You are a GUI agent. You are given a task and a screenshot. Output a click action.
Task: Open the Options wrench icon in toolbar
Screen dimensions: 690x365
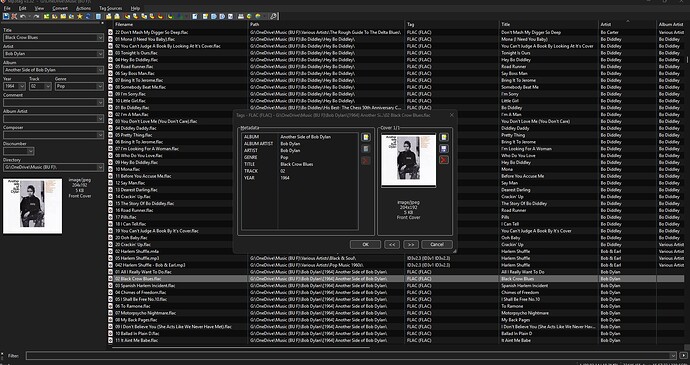tap(273, 16)
